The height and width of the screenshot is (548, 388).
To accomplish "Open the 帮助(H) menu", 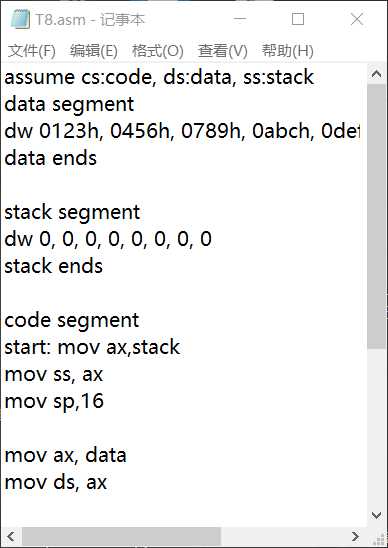I will point(287,51).
